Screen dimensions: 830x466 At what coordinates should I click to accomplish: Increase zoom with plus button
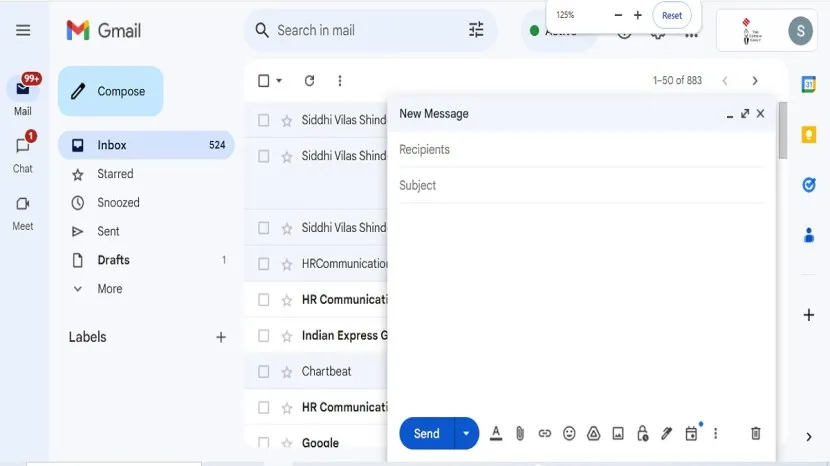(638, 15)
